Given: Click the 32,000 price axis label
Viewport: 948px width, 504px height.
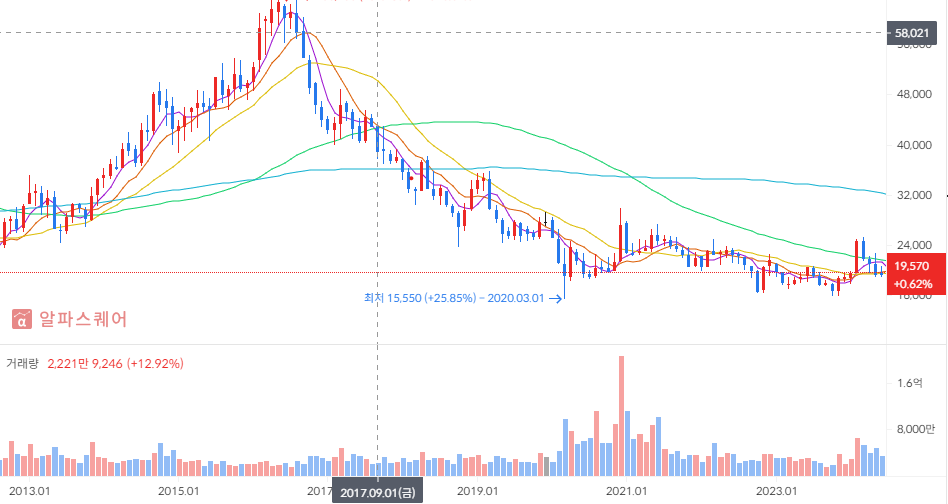Looking at the screenshot, I should (914, 195).
